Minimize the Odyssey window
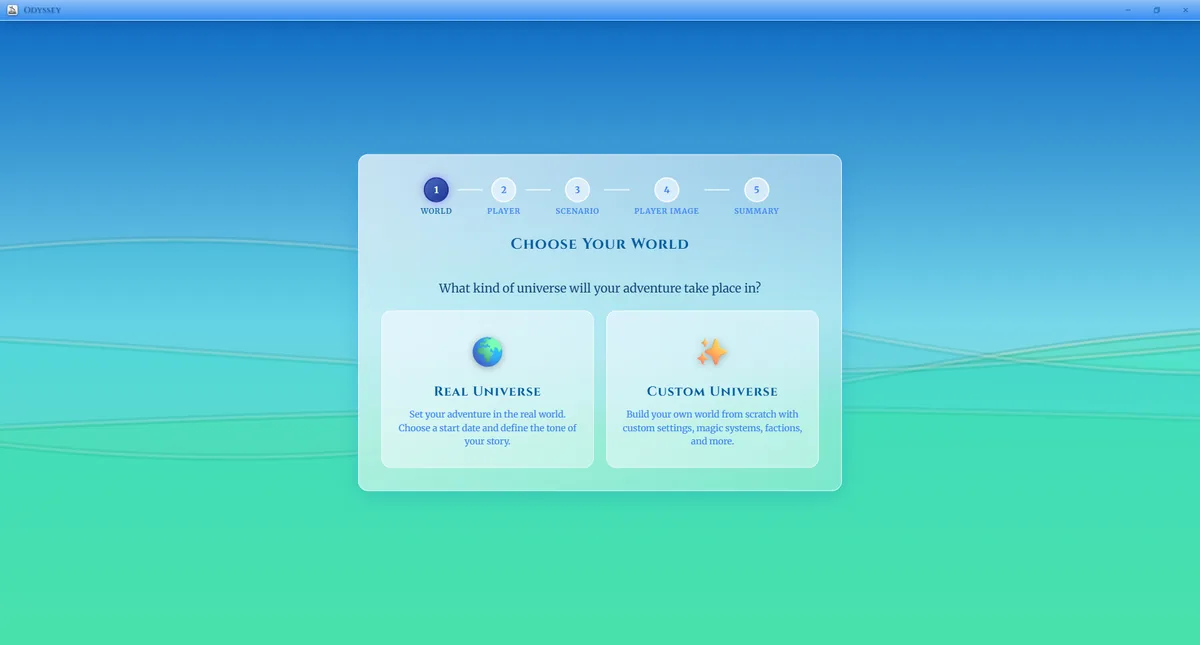1200x645 pixels. tap(1128, 10)
